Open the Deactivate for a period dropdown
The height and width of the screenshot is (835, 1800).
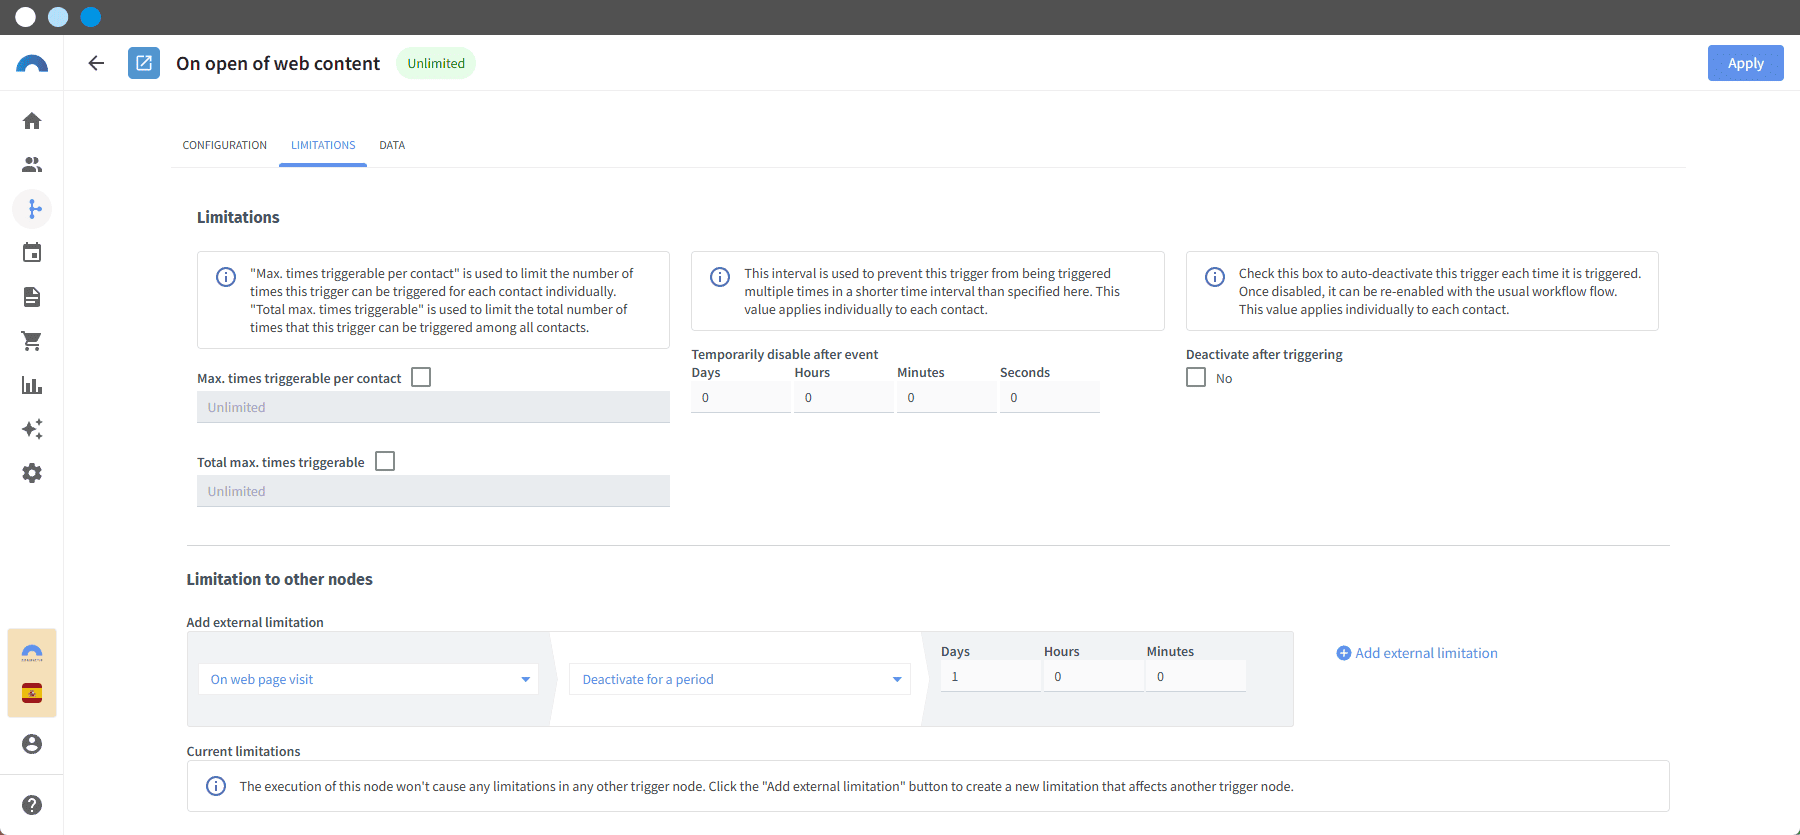pos(740,679)
